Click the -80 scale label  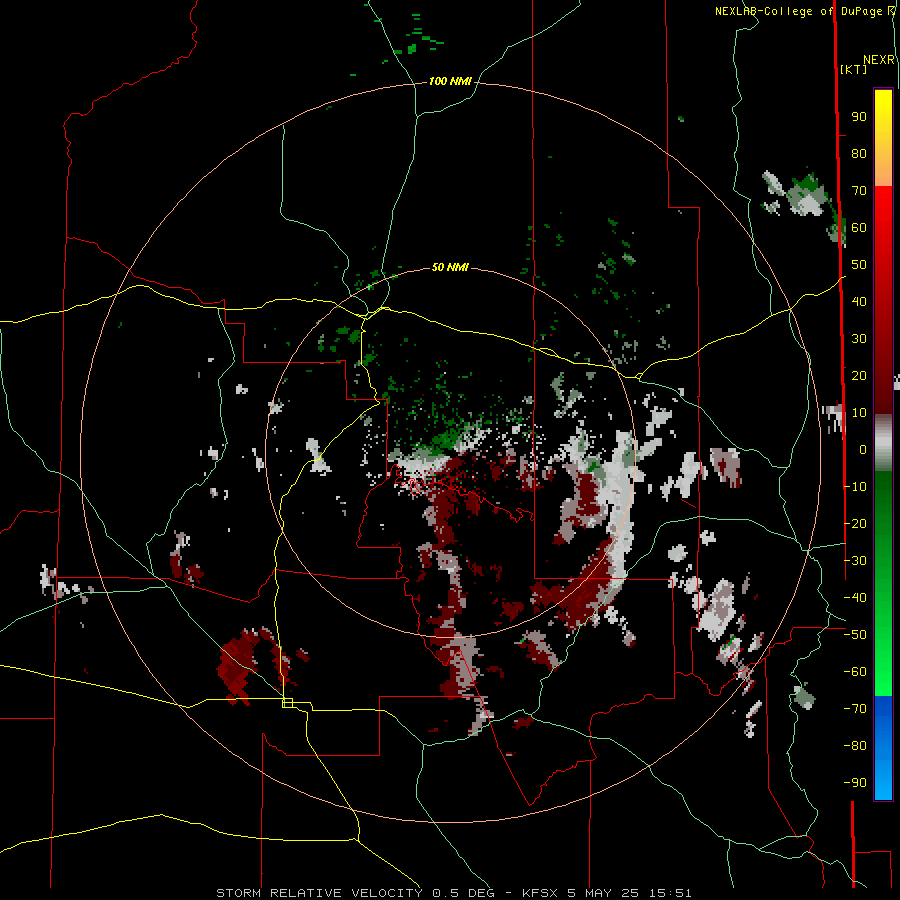click(x=855, y=746)
